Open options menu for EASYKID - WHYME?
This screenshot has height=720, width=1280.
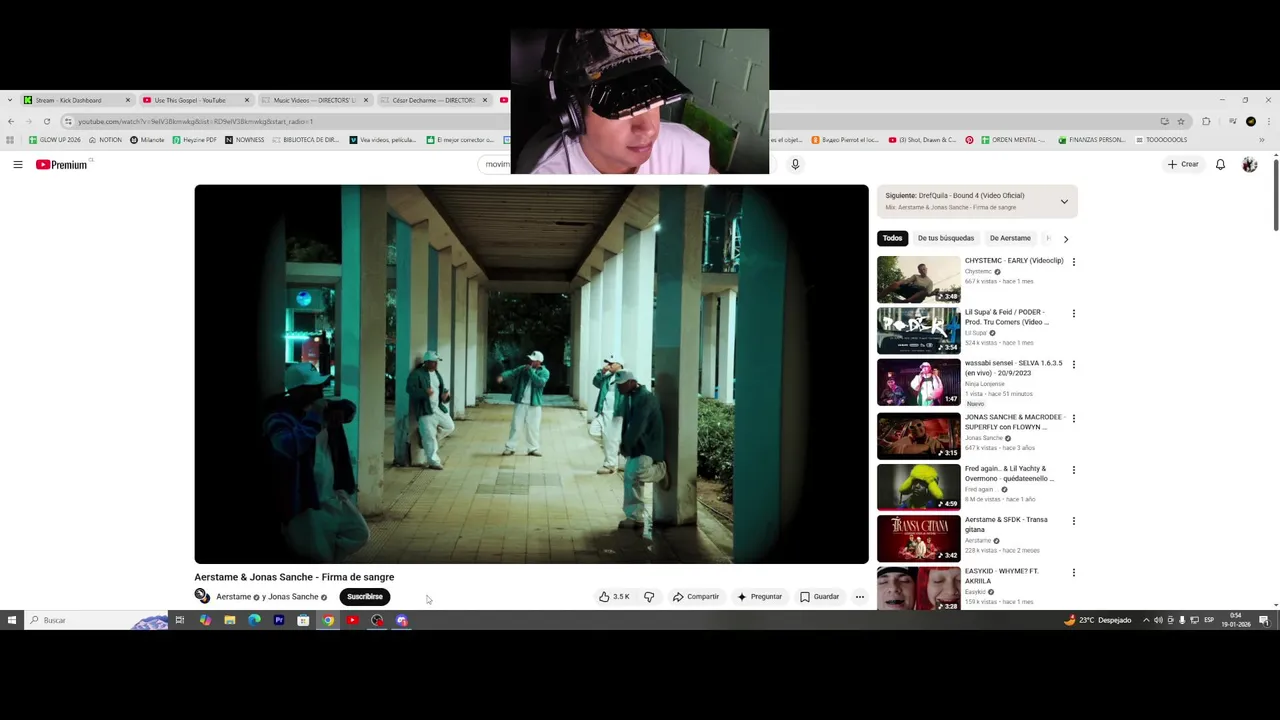point(1074,573)
